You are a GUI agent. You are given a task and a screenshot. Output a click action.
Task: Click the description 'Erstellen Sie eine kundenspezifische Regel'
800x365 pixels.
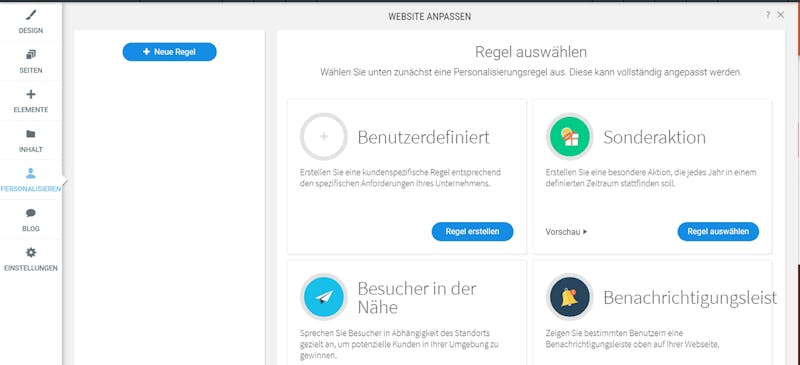[401, 178]
